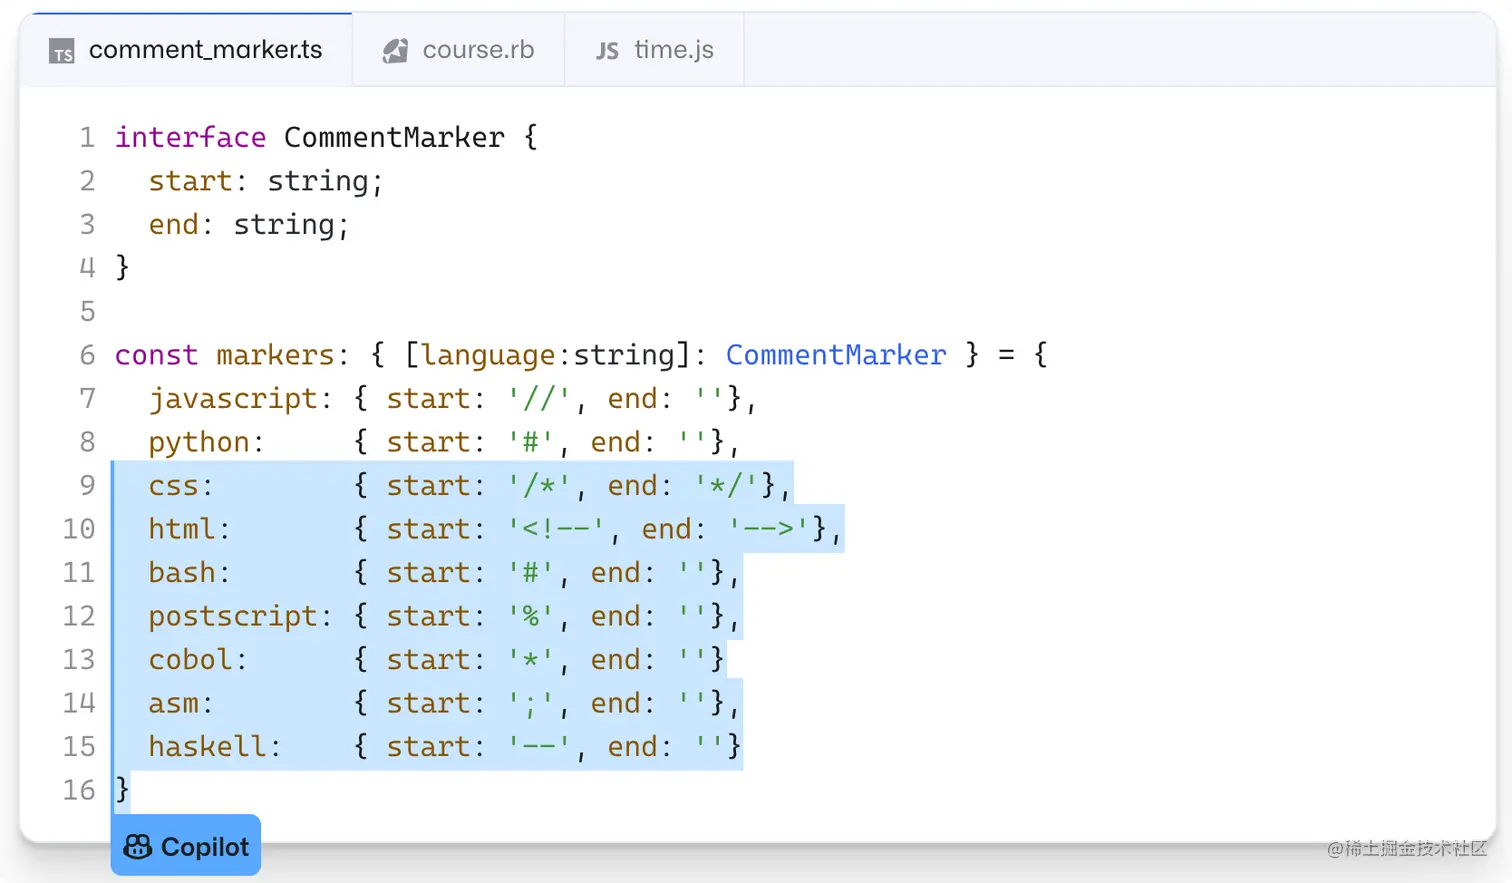Click the Copilot button
Viewport: 1512px width, 883px height.
(186, 846)
